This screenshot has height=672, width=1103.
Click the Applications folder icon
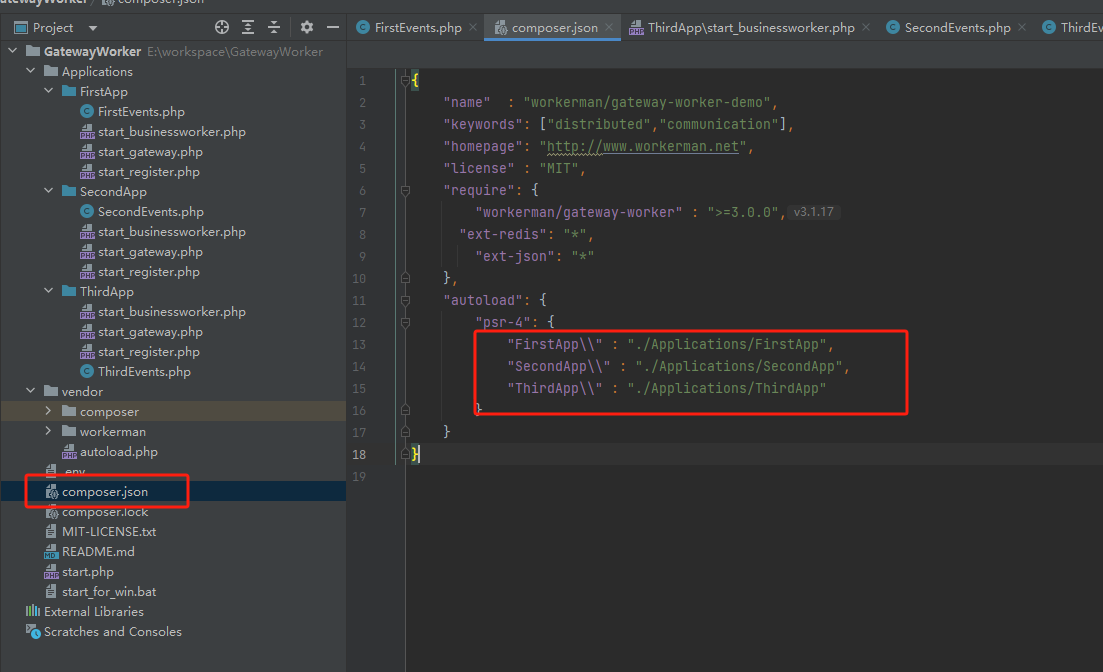point(51,71)
